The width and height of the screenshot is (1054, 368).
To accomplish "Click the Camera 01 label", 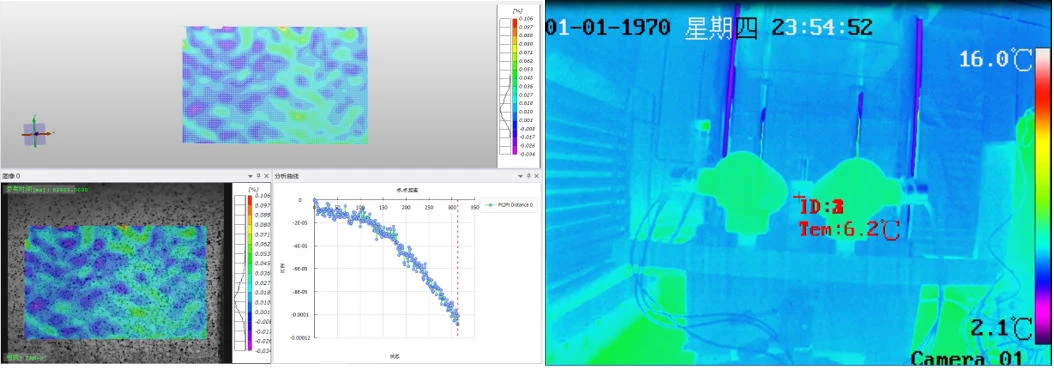I will (x=966, y=358).
